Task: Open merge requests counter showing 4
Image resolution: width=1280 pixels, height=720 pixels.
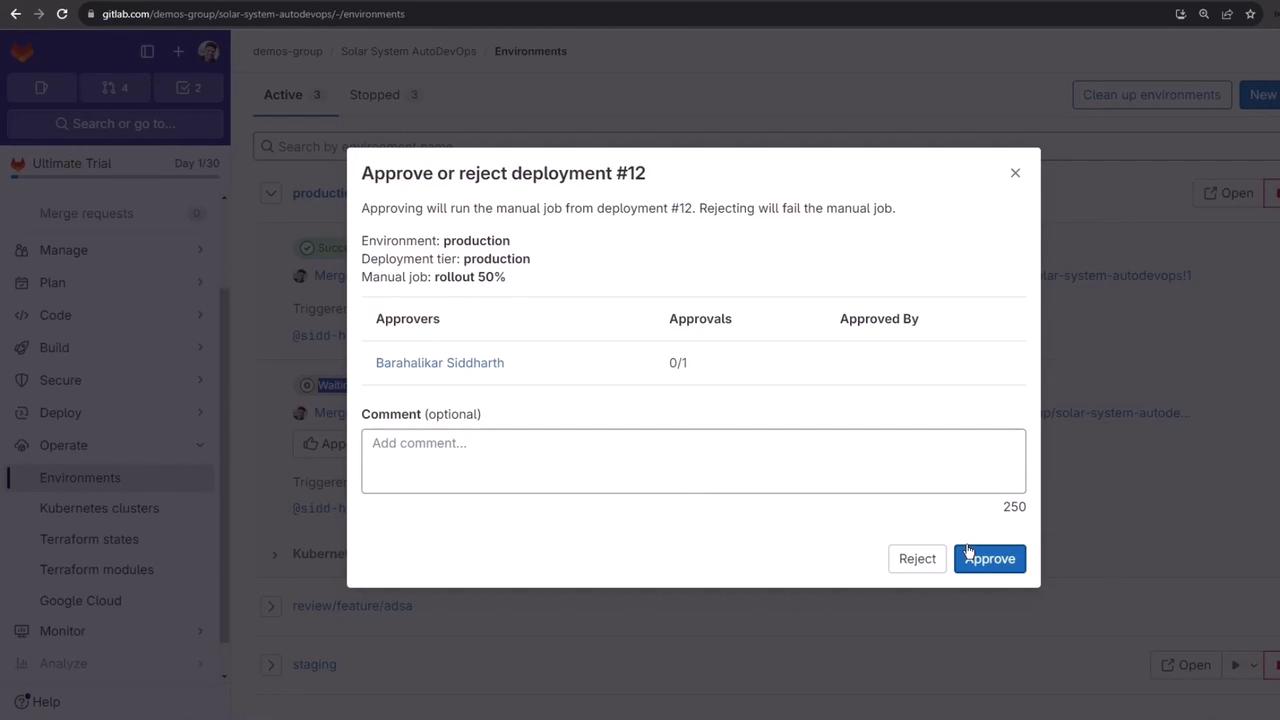Action: [x=115, y=88]
